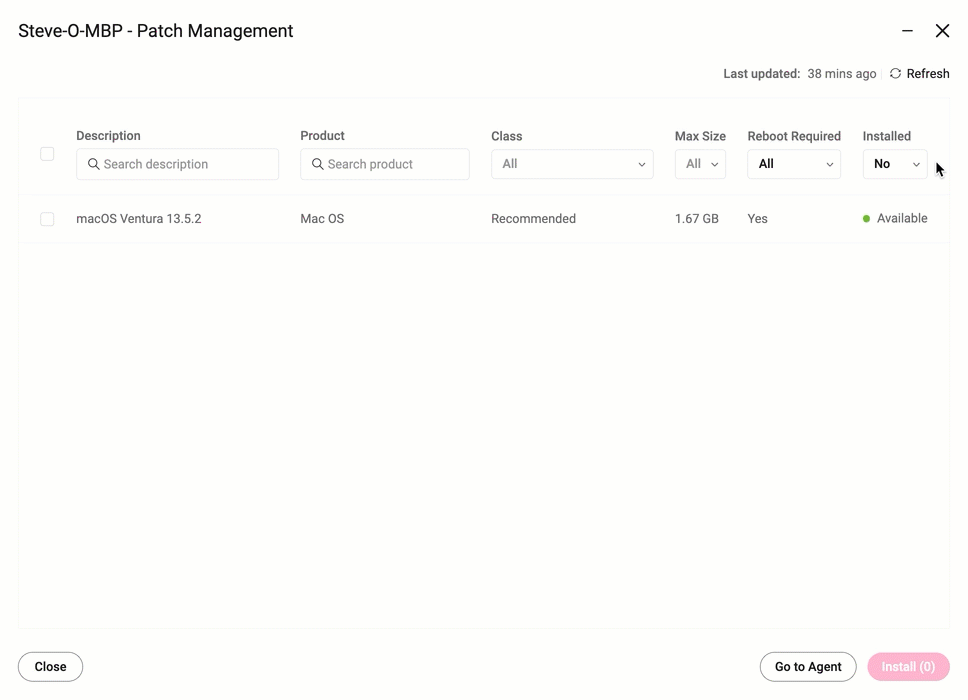Click the Reboot Required column header
968x700 pixels.
click(x=794, y=136)
